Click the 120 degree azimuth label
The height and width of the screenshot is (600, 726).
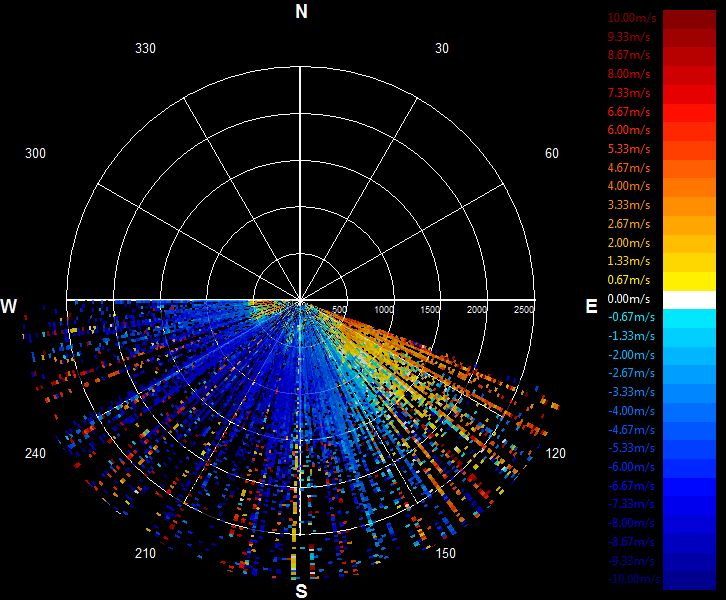point(556,453)
